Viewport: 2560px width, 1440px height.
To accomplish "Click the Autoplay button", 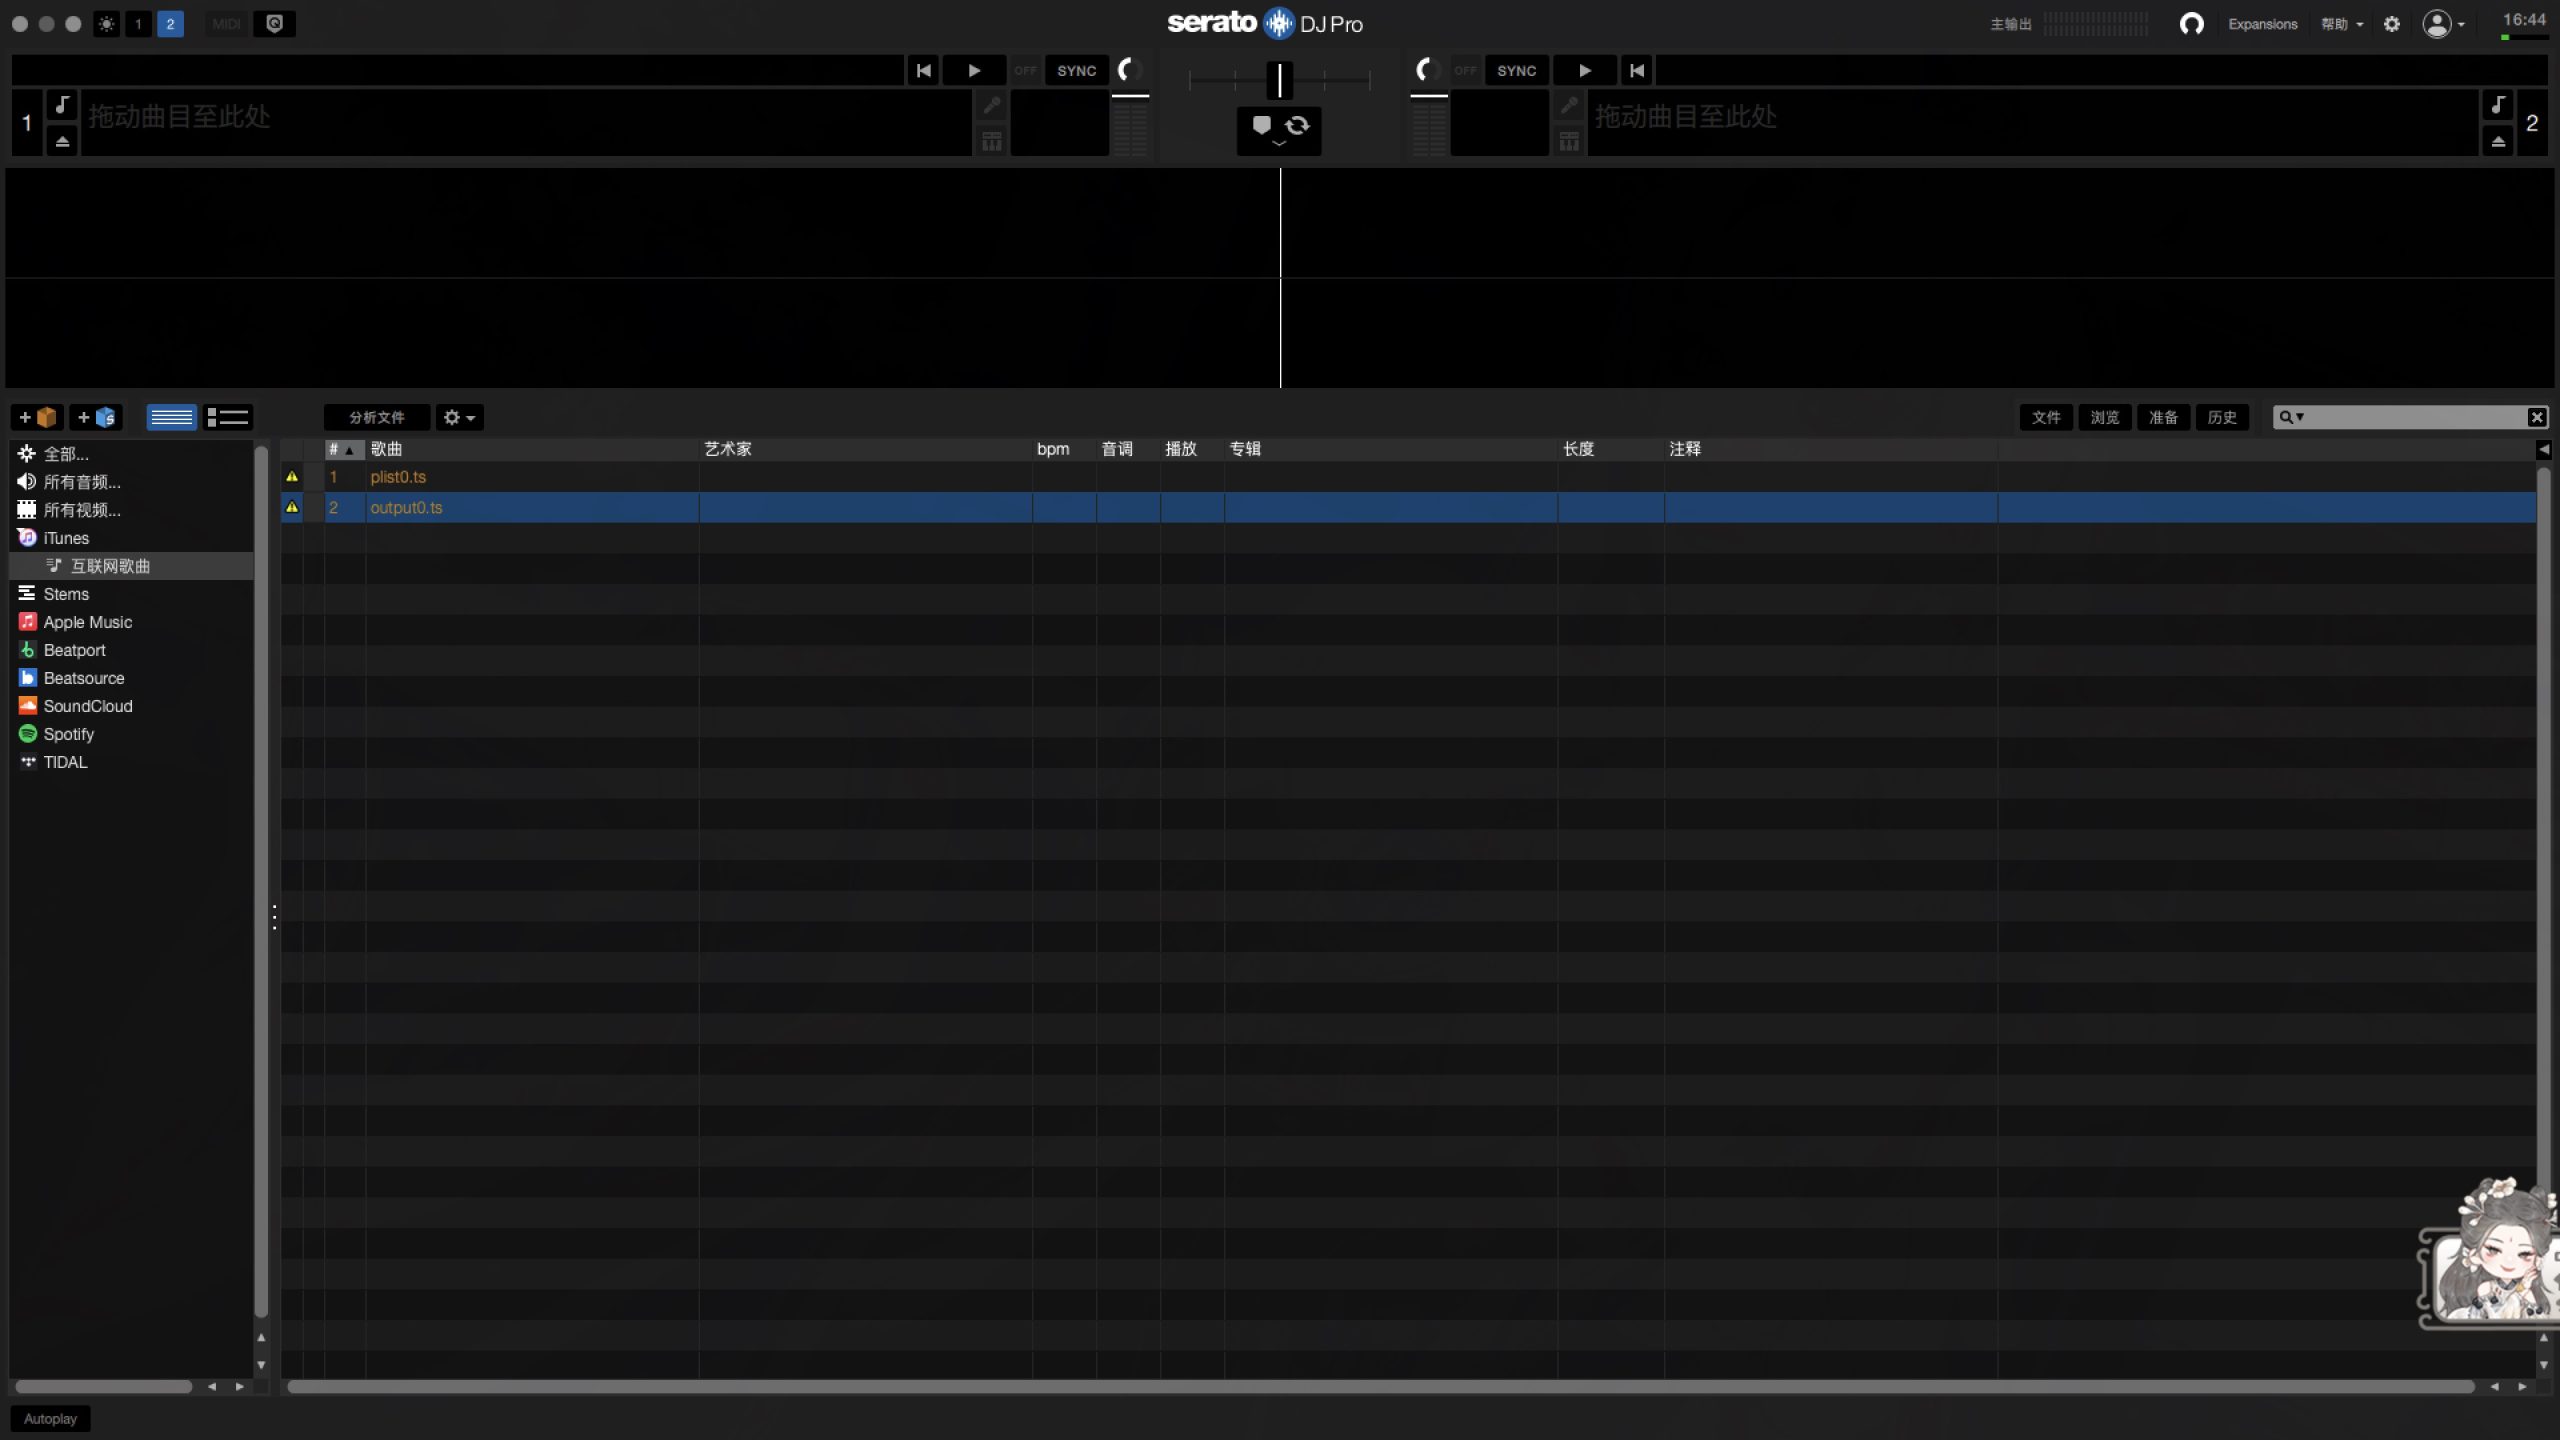I will coord(50,1418).
